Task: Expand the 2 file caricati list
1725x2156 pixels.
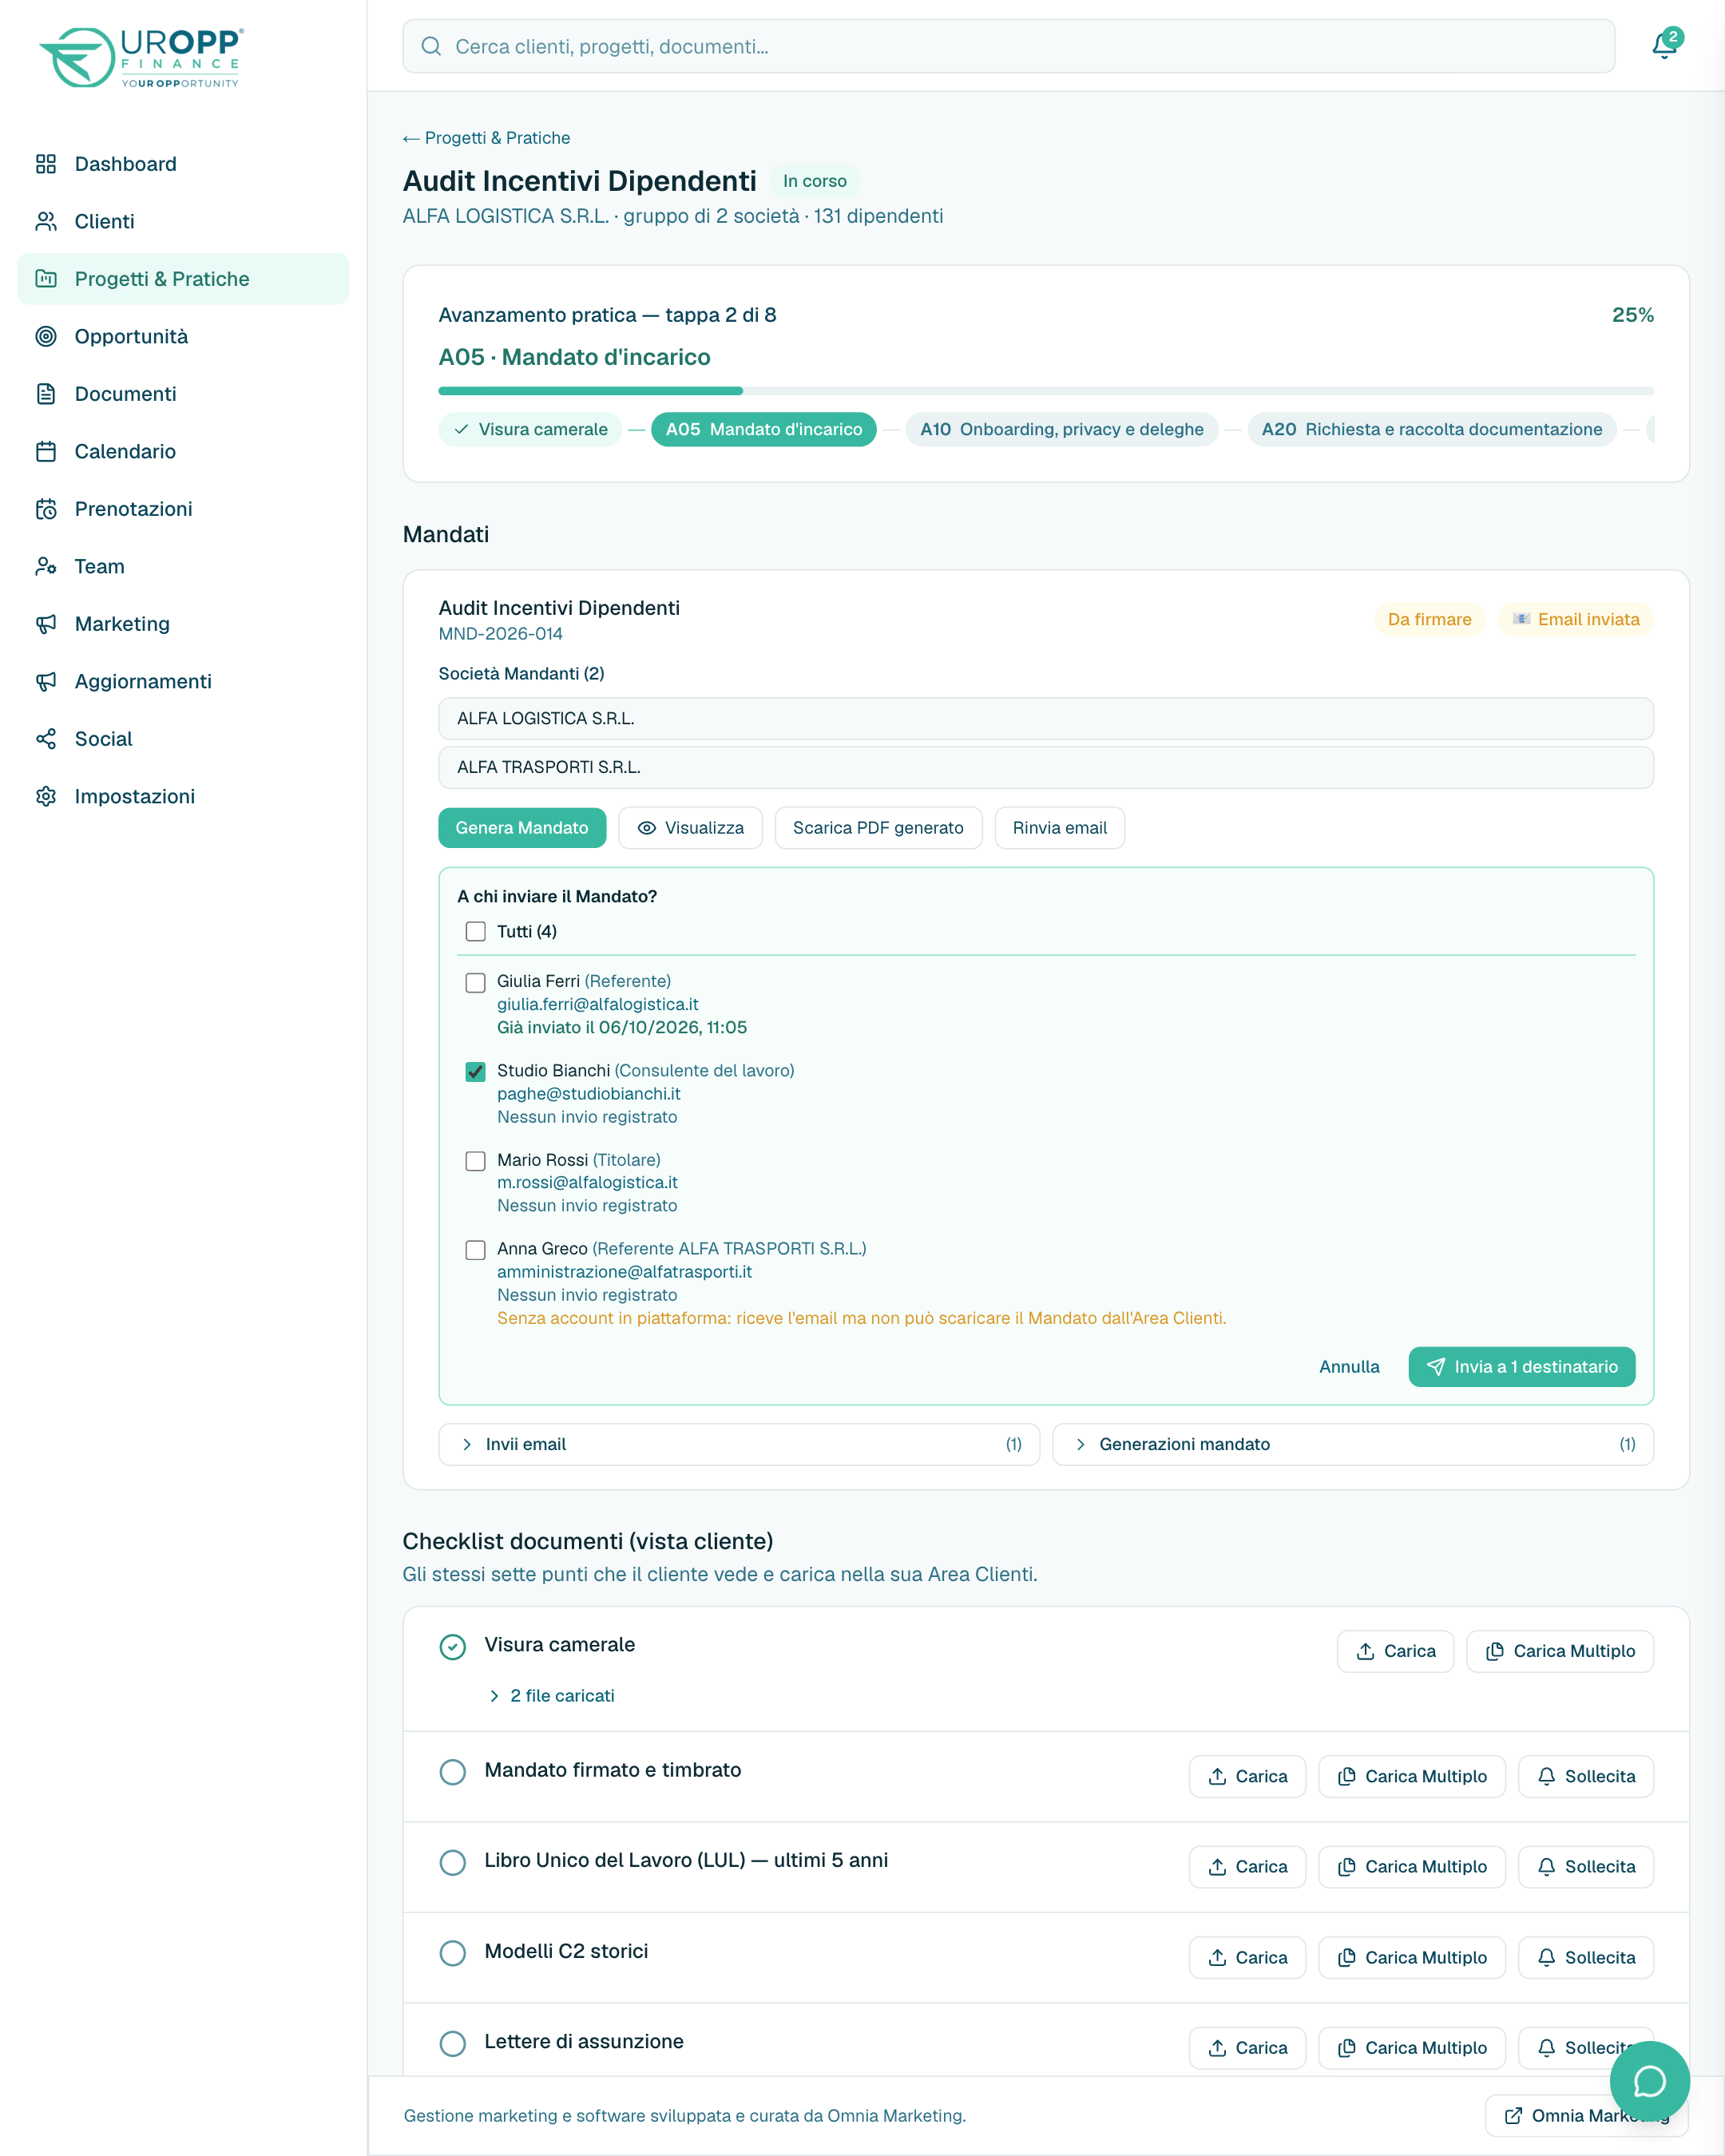Action: (x=552, y=1696)
